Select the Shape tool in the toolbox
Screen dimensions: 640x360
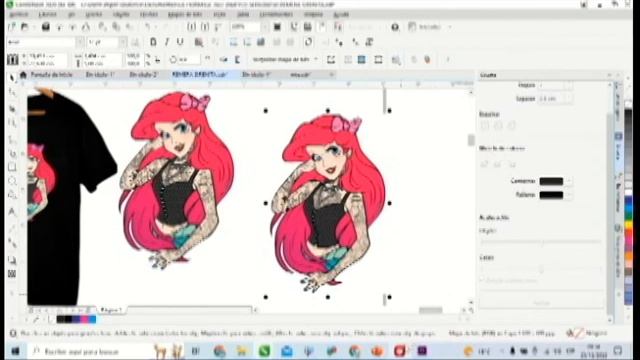pyautogui.click(x=12, y=93)
